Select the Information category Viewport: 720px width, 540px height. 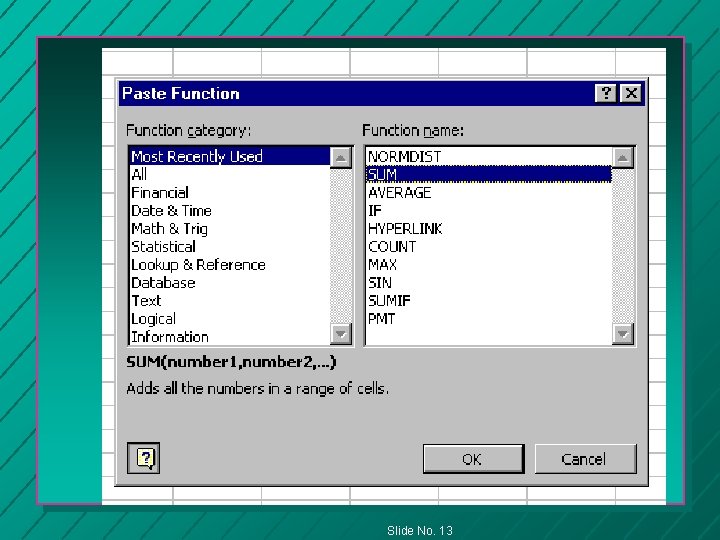230,337
